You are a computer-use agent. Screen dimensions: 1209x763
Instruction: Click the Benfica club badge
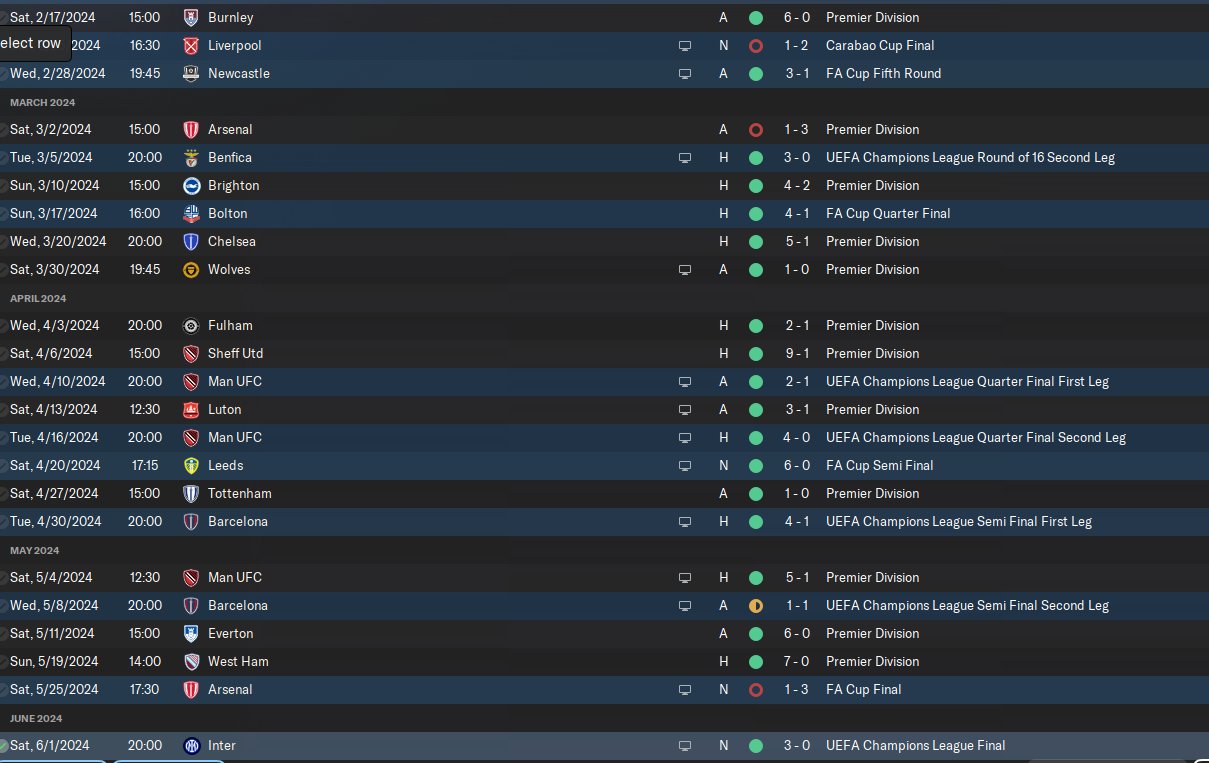coord(191,158)
